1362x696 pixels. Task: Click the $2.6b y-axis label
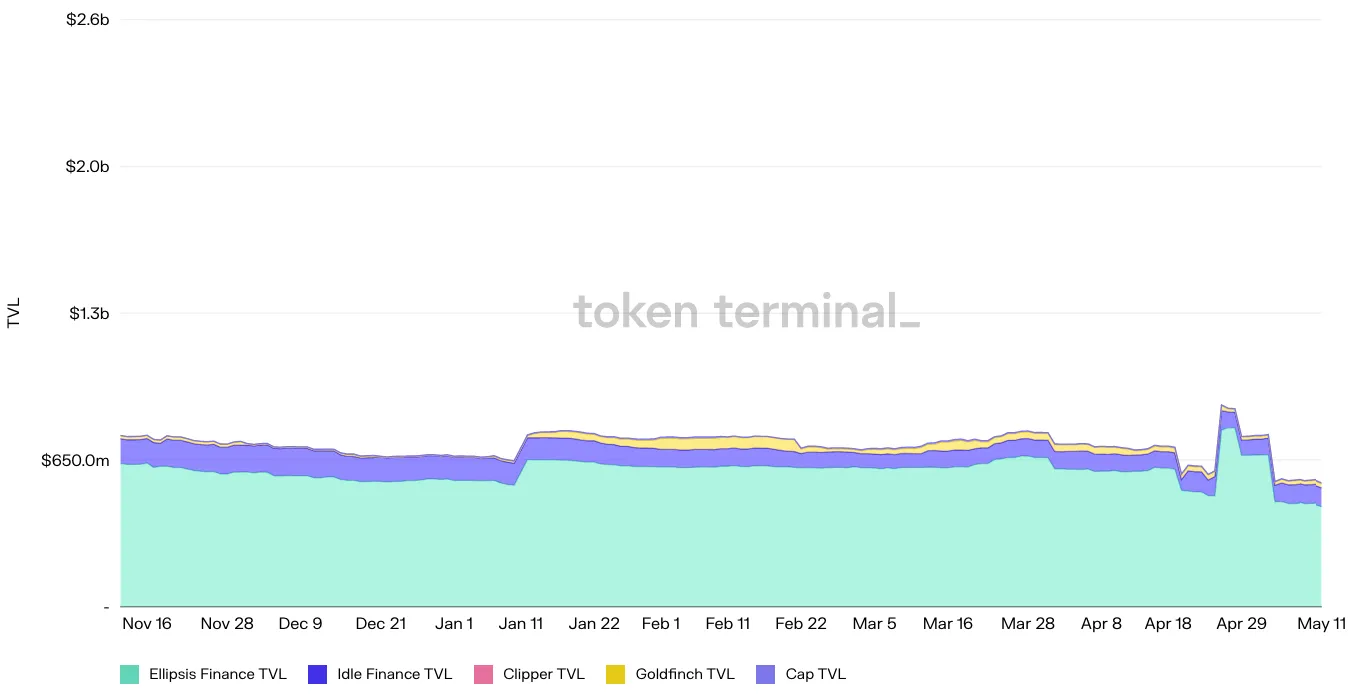[x=87, y=19]
